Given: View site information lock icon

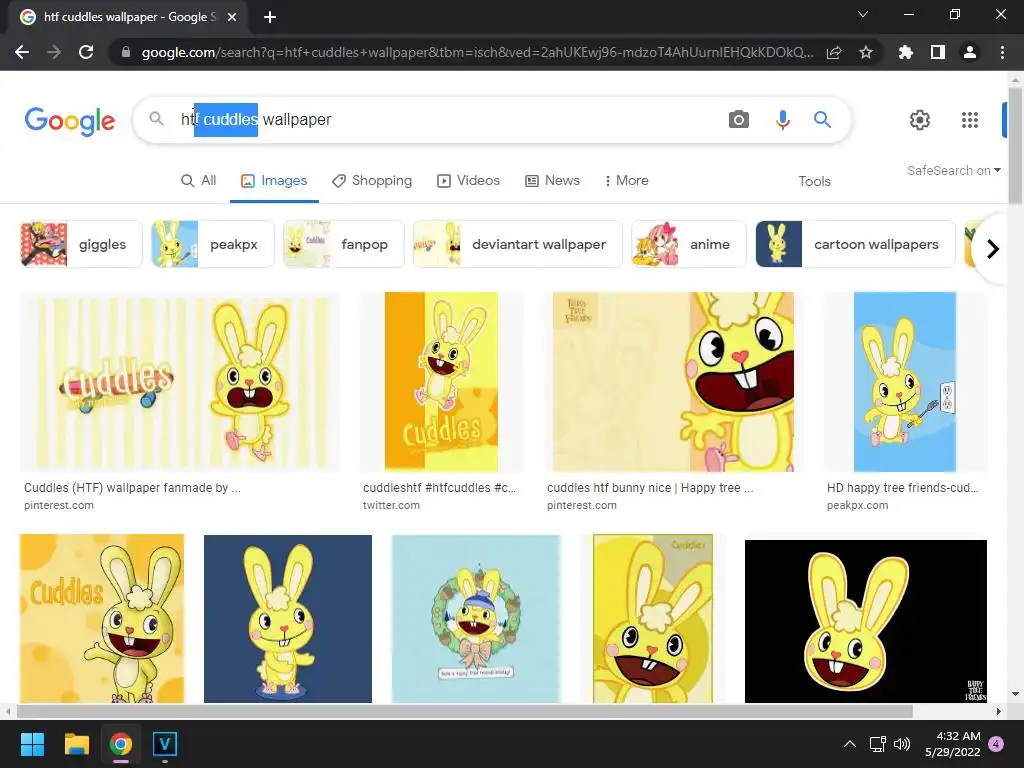Looking at the screenshot, I should [126, 52].
